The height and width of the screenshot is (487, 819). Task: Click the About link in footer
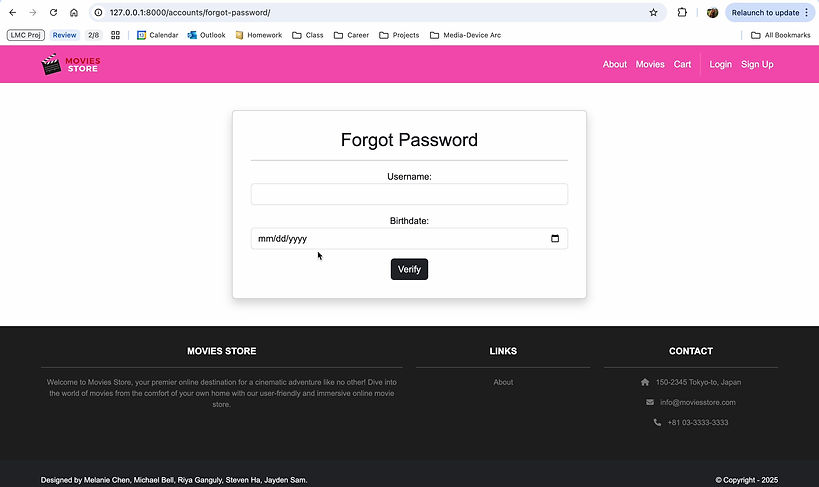tap(503, 382)
